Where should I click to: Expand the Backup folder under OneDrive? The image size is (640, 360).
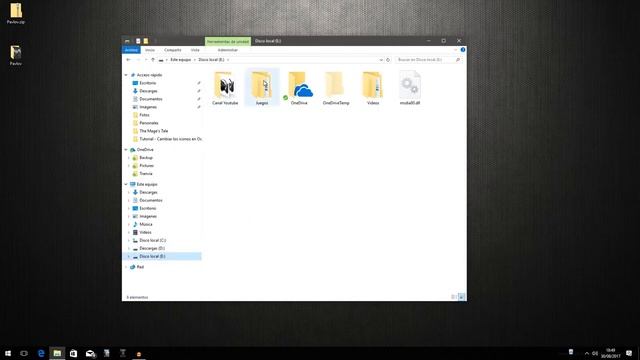(x=129, y=158)
